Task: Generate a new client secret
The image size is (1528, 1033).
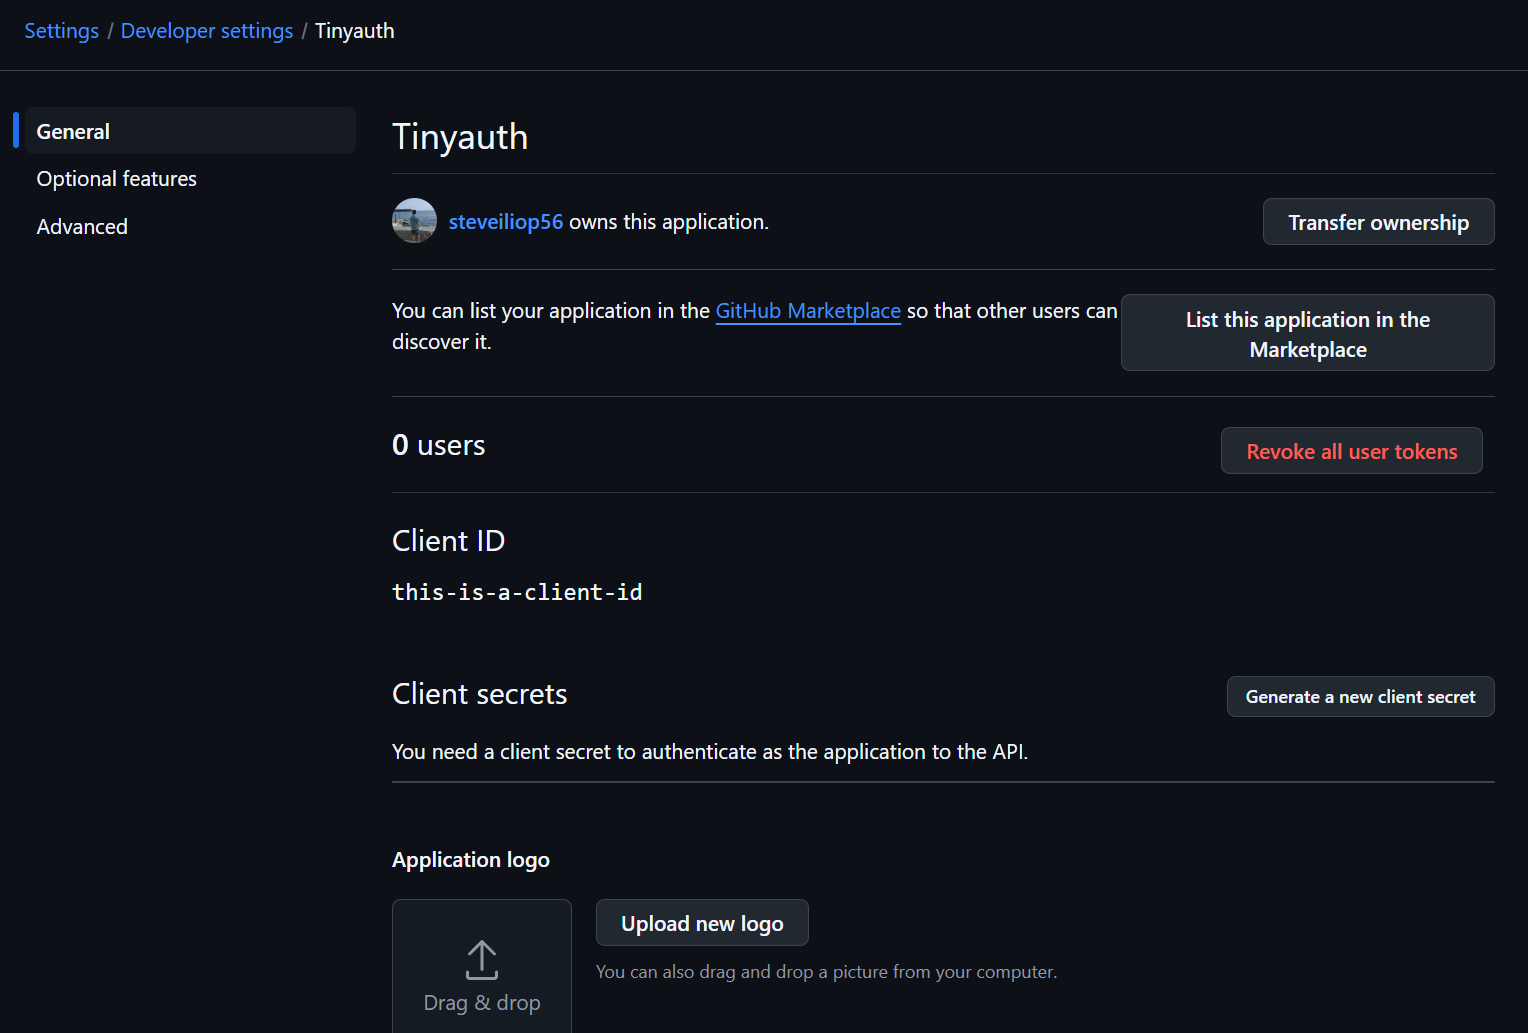Action: point(1360,696)
